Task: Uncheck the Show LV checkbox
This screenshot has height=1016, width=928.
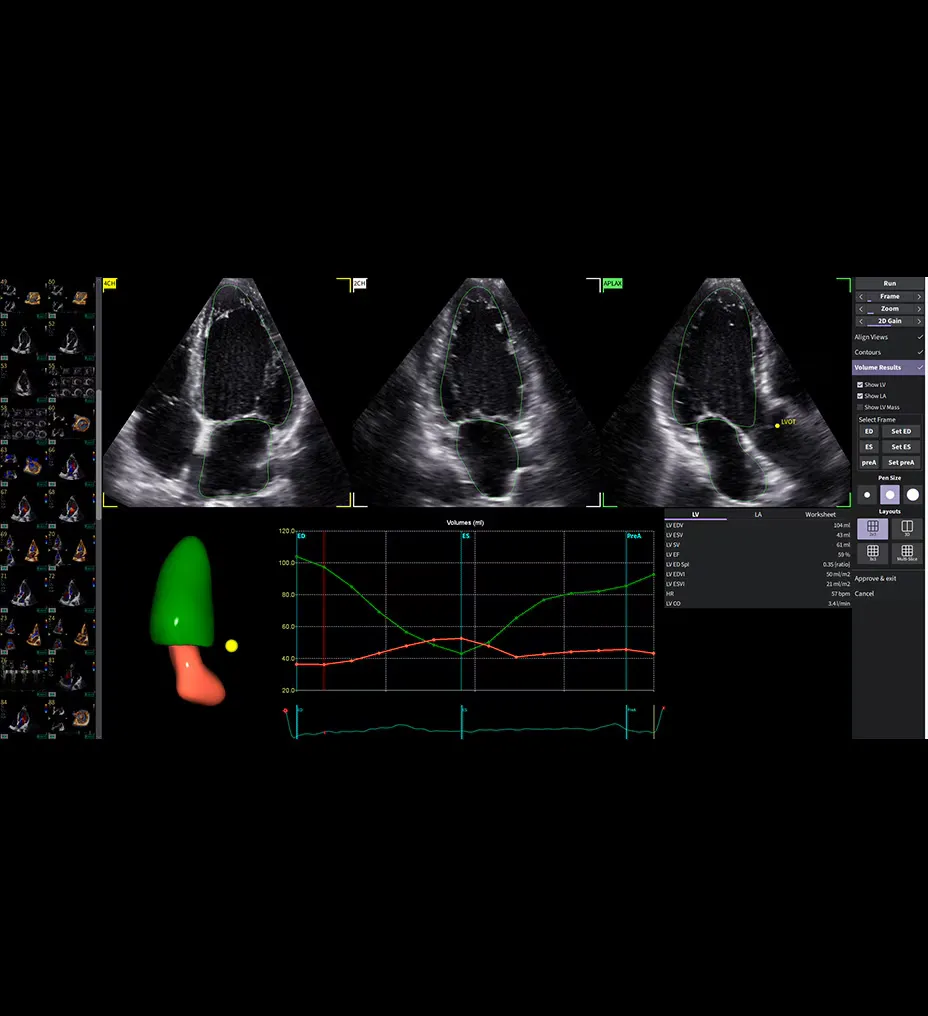Action: point(860,385)
